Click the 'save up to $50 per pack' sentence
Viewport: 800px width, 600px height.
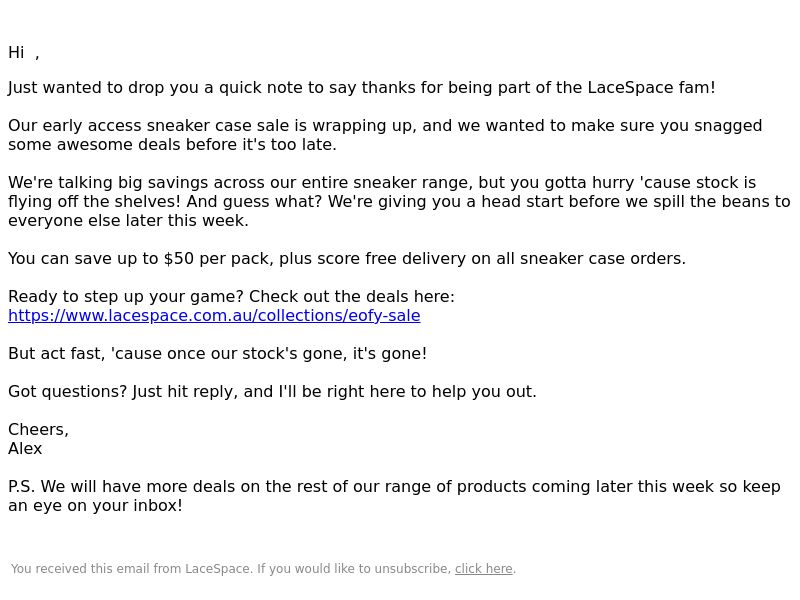point(347,259)
